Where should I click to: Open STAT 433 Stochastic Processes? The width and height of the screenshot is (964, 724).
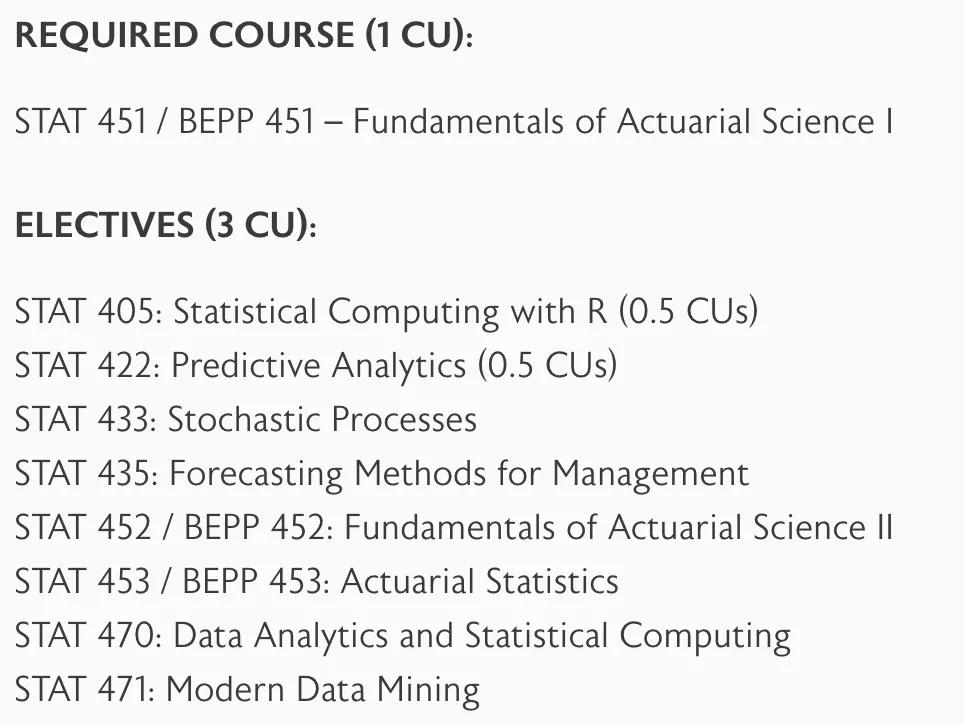click(245, 419)
